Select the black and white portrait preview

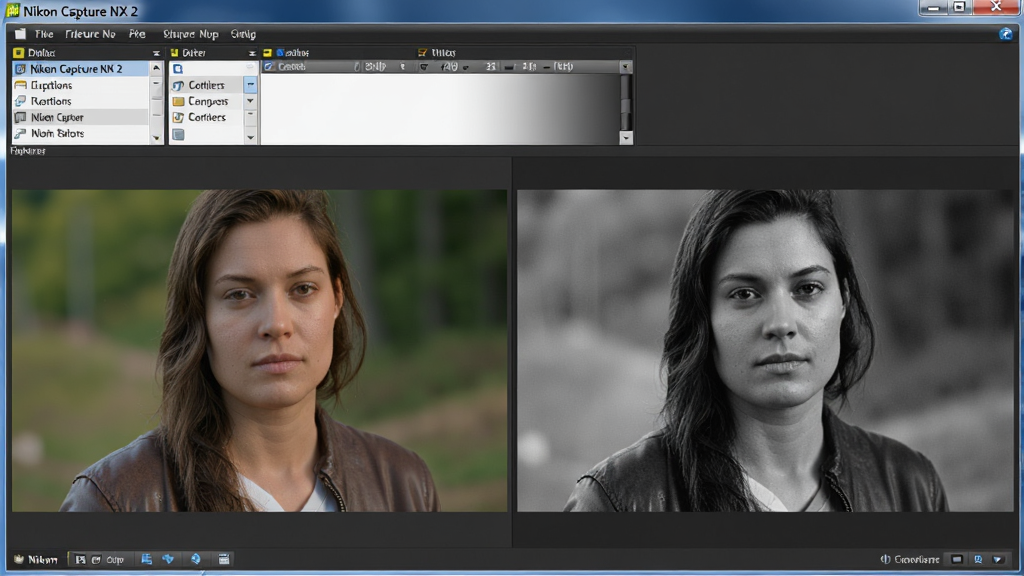tap(765, 351)
